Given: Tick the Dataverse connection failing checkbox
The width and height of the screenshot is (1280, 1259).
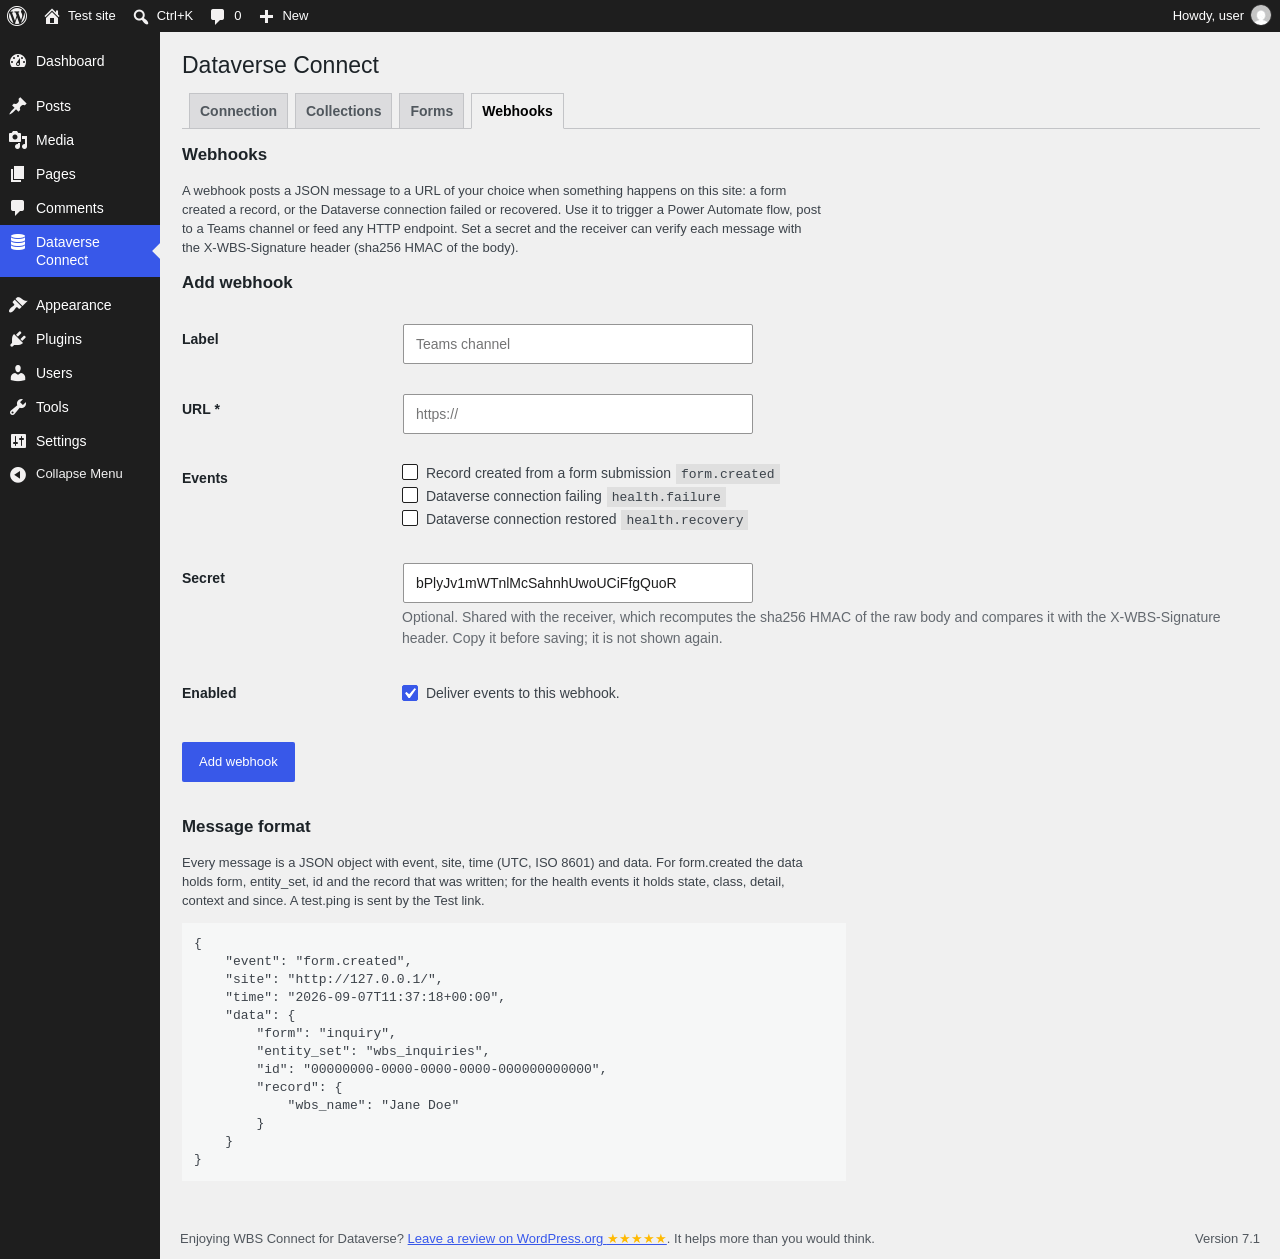Looking at the screenshot, I should click(x=410, y=495).
